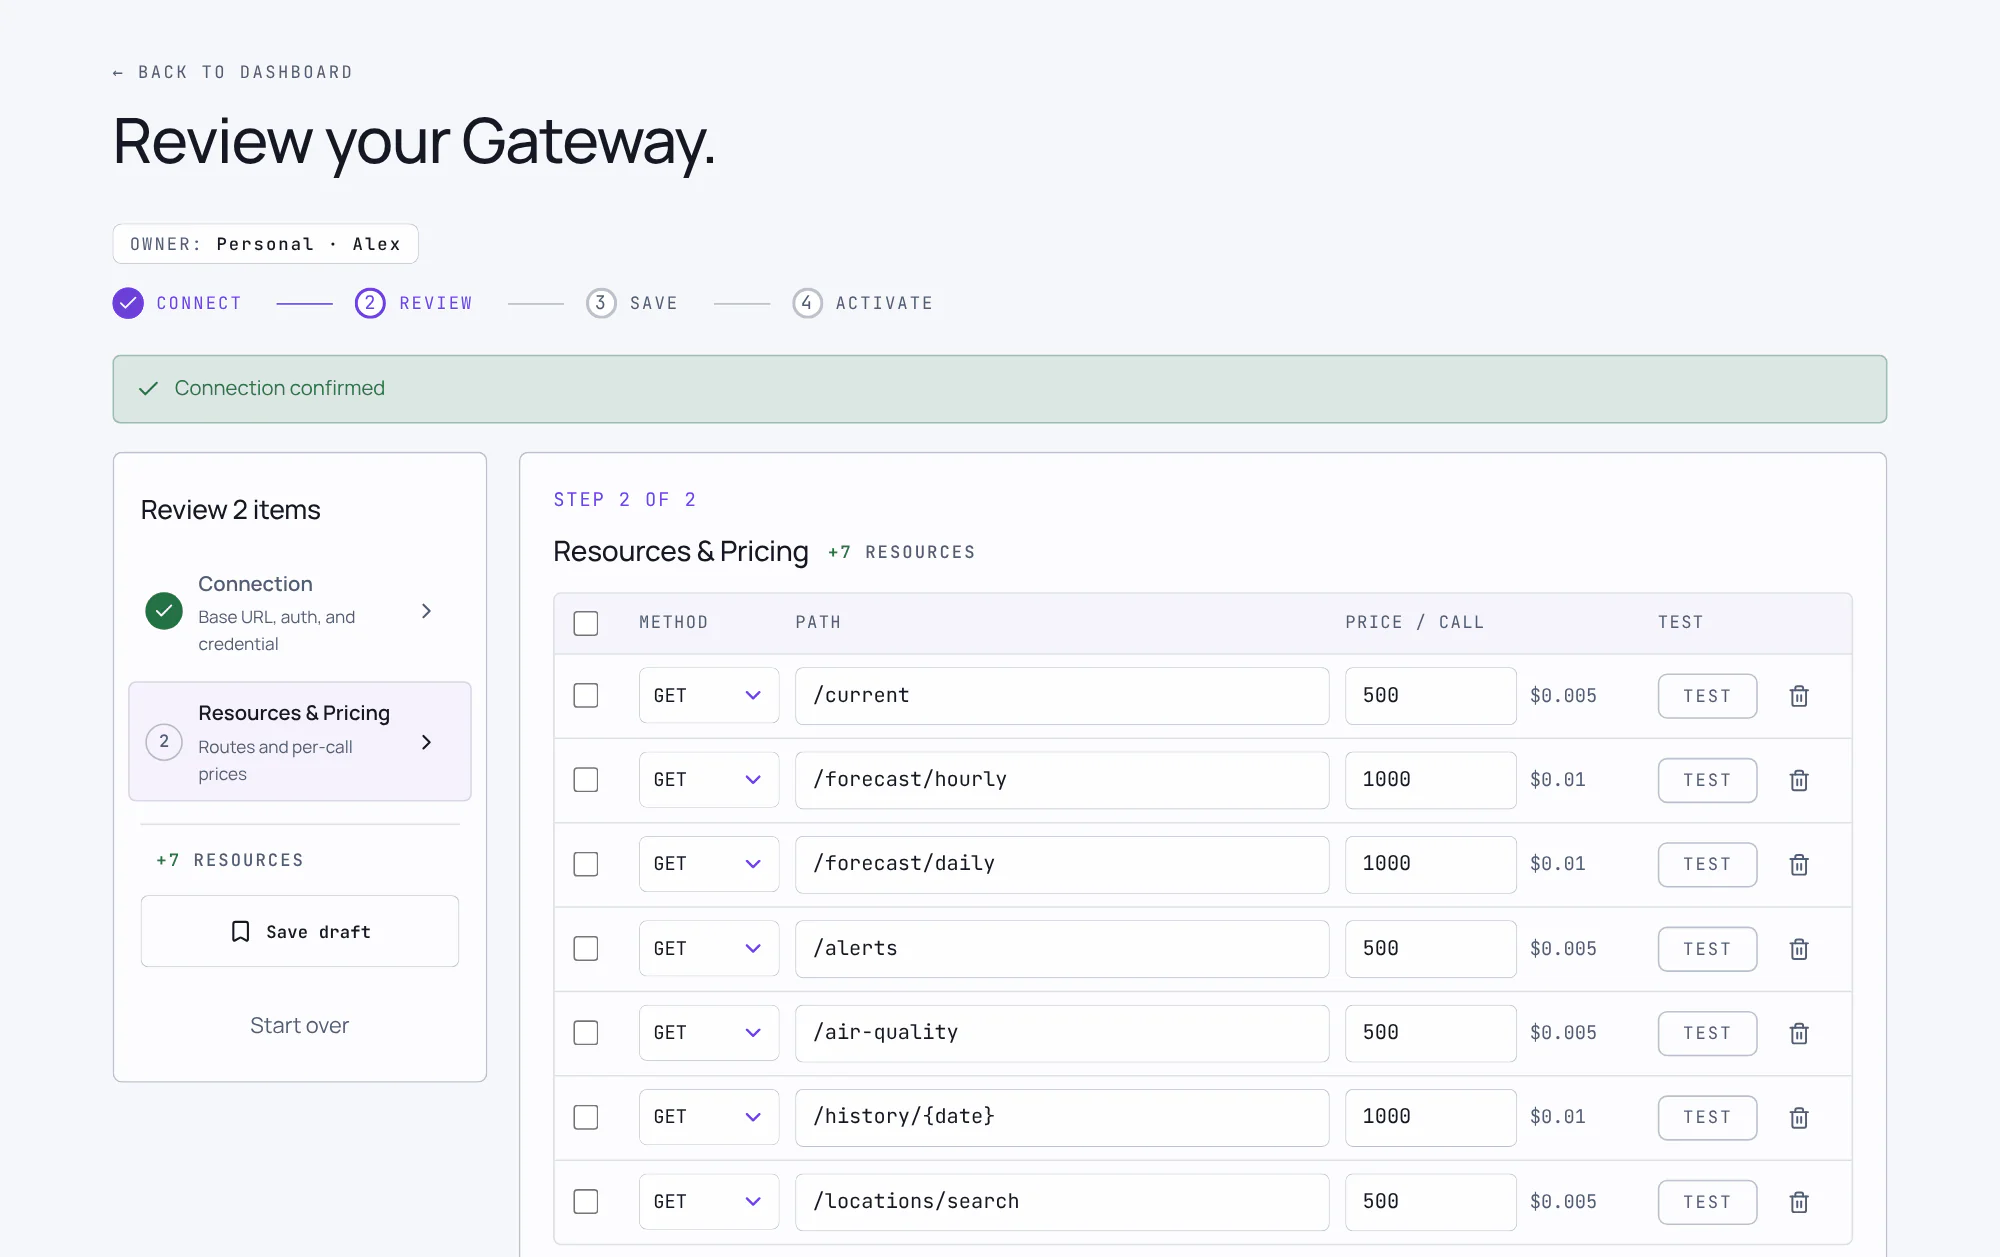Test the /alerts endpoint
2000x1257 pixels.
1707,949
